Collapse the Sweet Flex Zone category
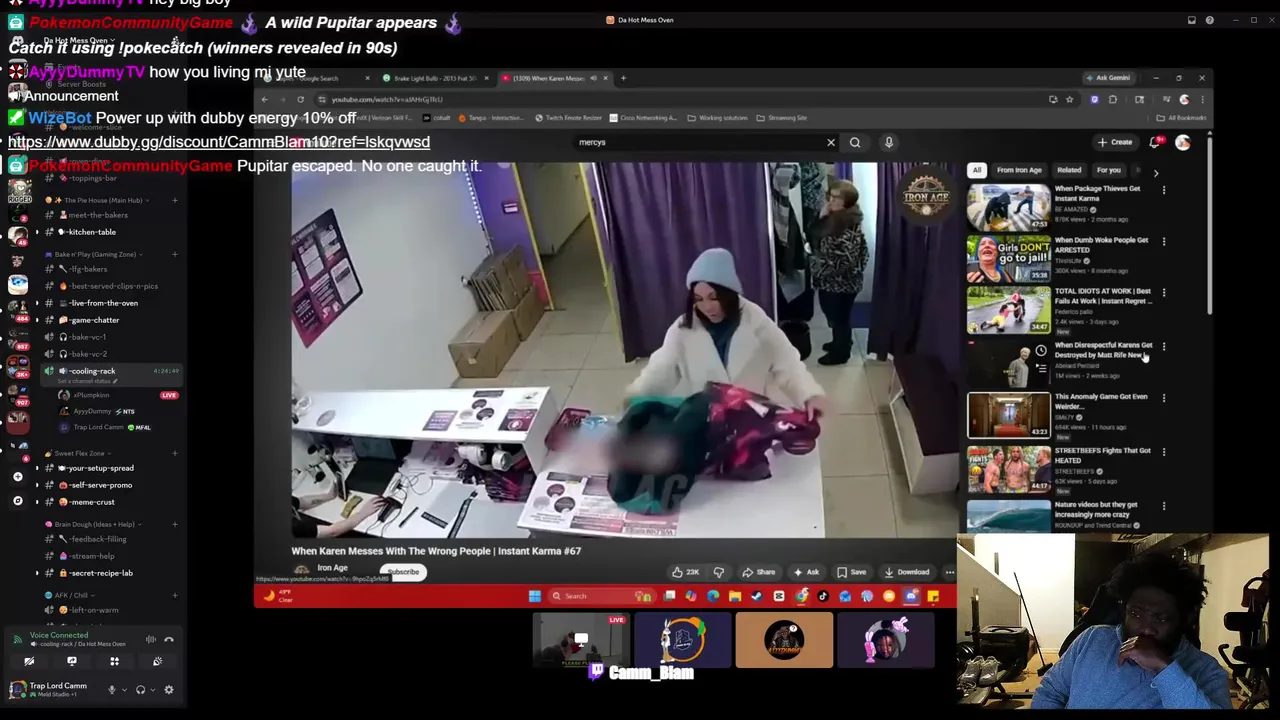The height and width of the screenshot is (720, 1280). click(x=80, y=453)
